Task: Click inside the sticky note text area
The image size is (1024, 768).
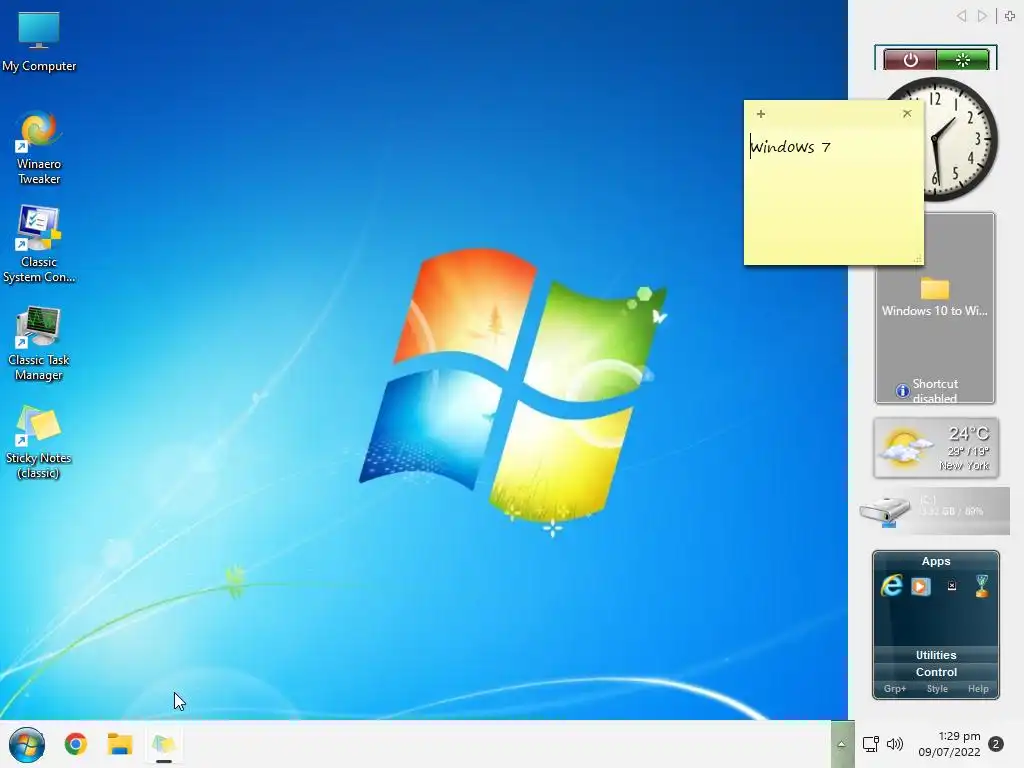Action: coord(833,194)
